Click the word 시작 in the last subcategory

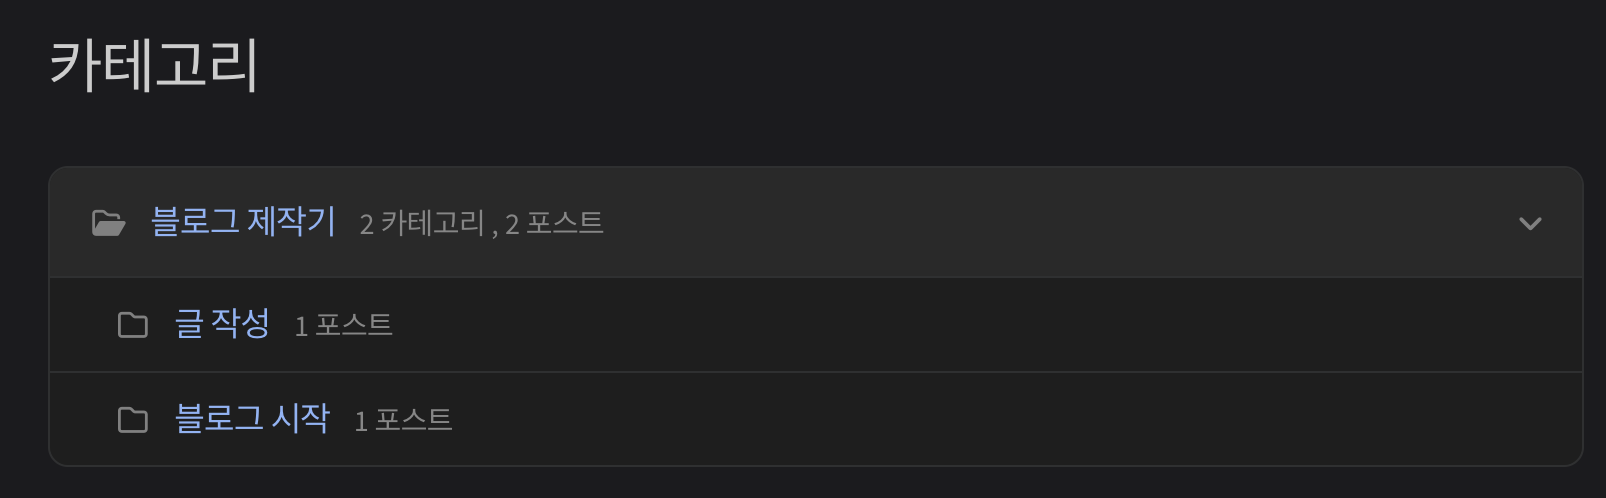301,418
